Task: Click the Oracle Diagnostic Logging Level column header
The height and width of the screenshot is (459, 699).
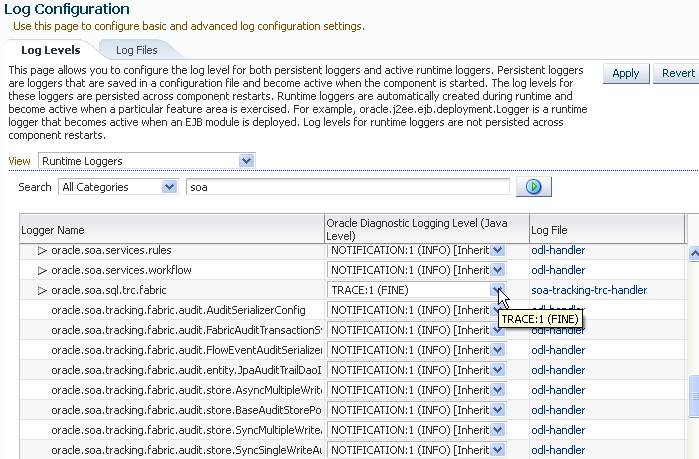Action: click(427, 230)
